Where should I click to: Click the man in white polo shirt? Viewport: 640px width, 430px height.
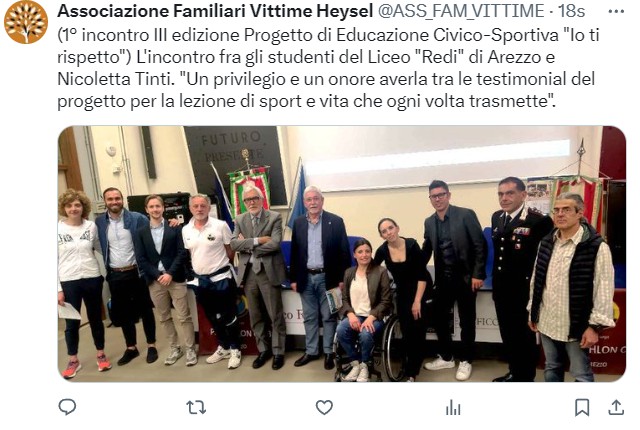210,277
